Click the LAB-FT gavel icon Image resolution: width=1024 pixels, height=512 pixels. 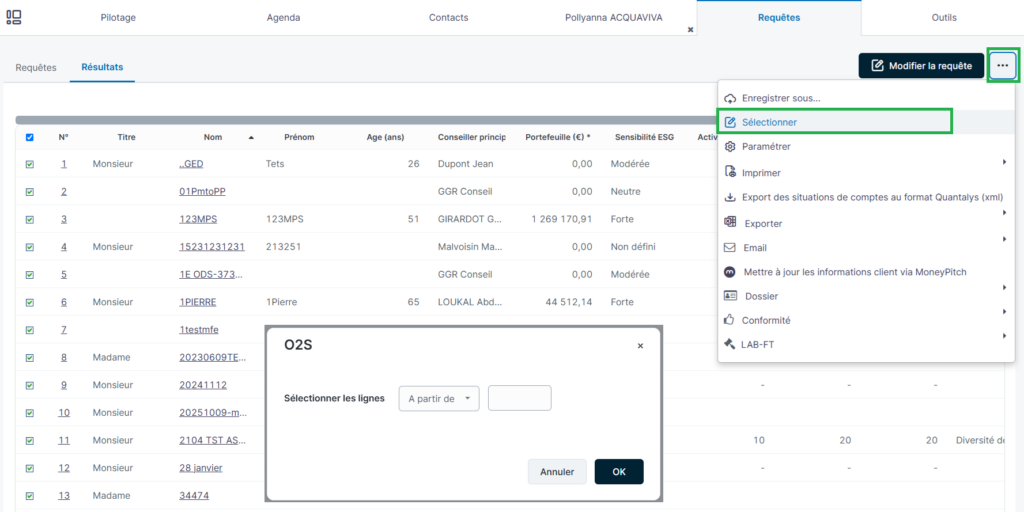[x=730, y=344]
